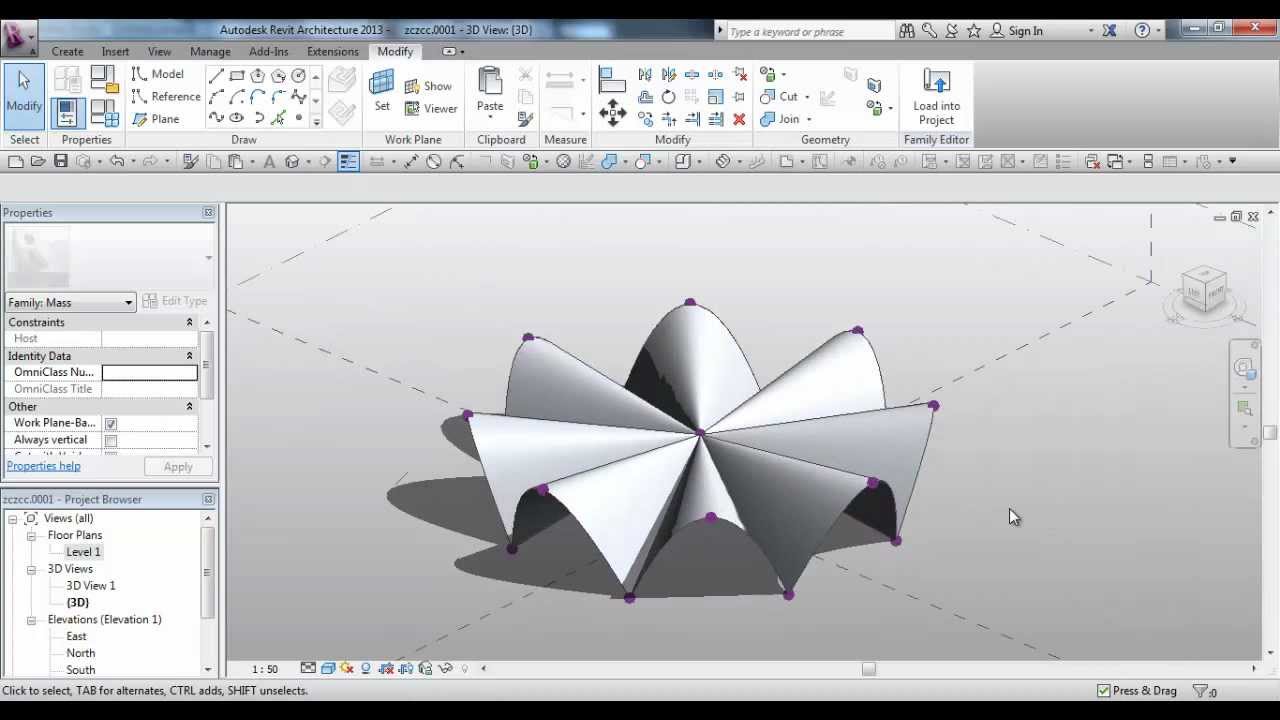Click the keyword search box

click(x=810, y=31)
